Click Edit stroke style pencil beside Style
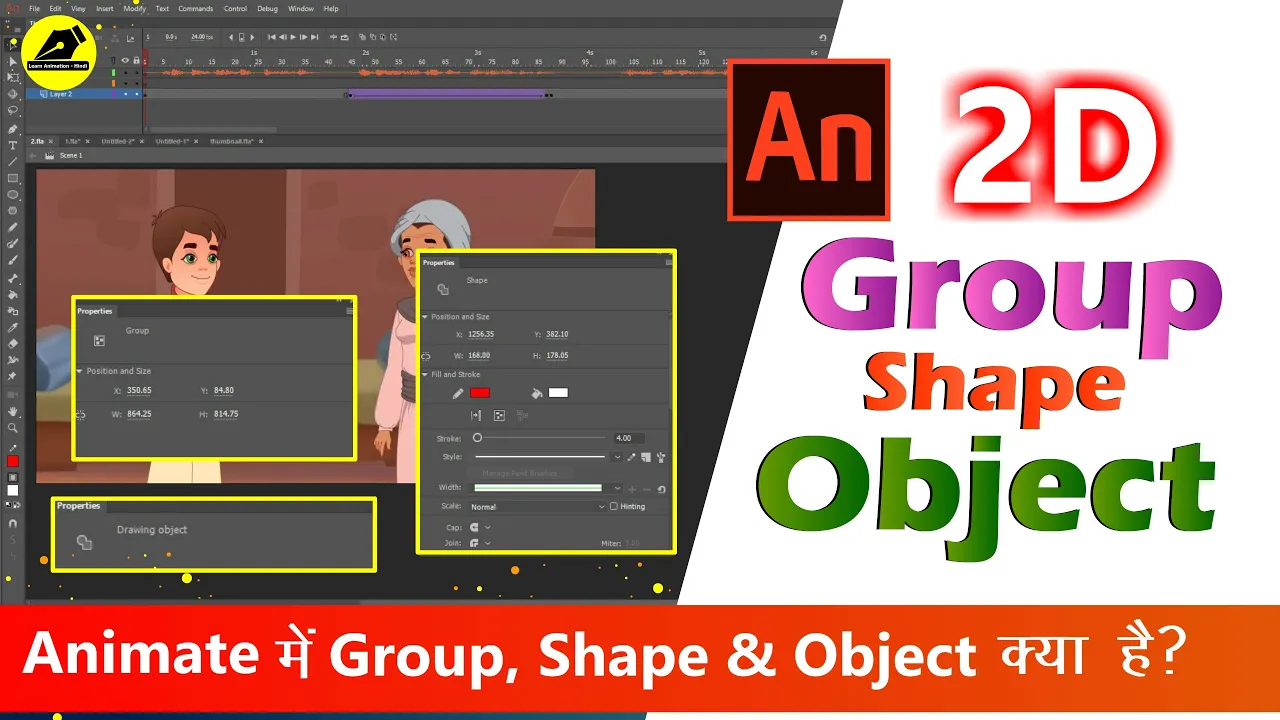The image size is (1280, 720). point(631,457)
